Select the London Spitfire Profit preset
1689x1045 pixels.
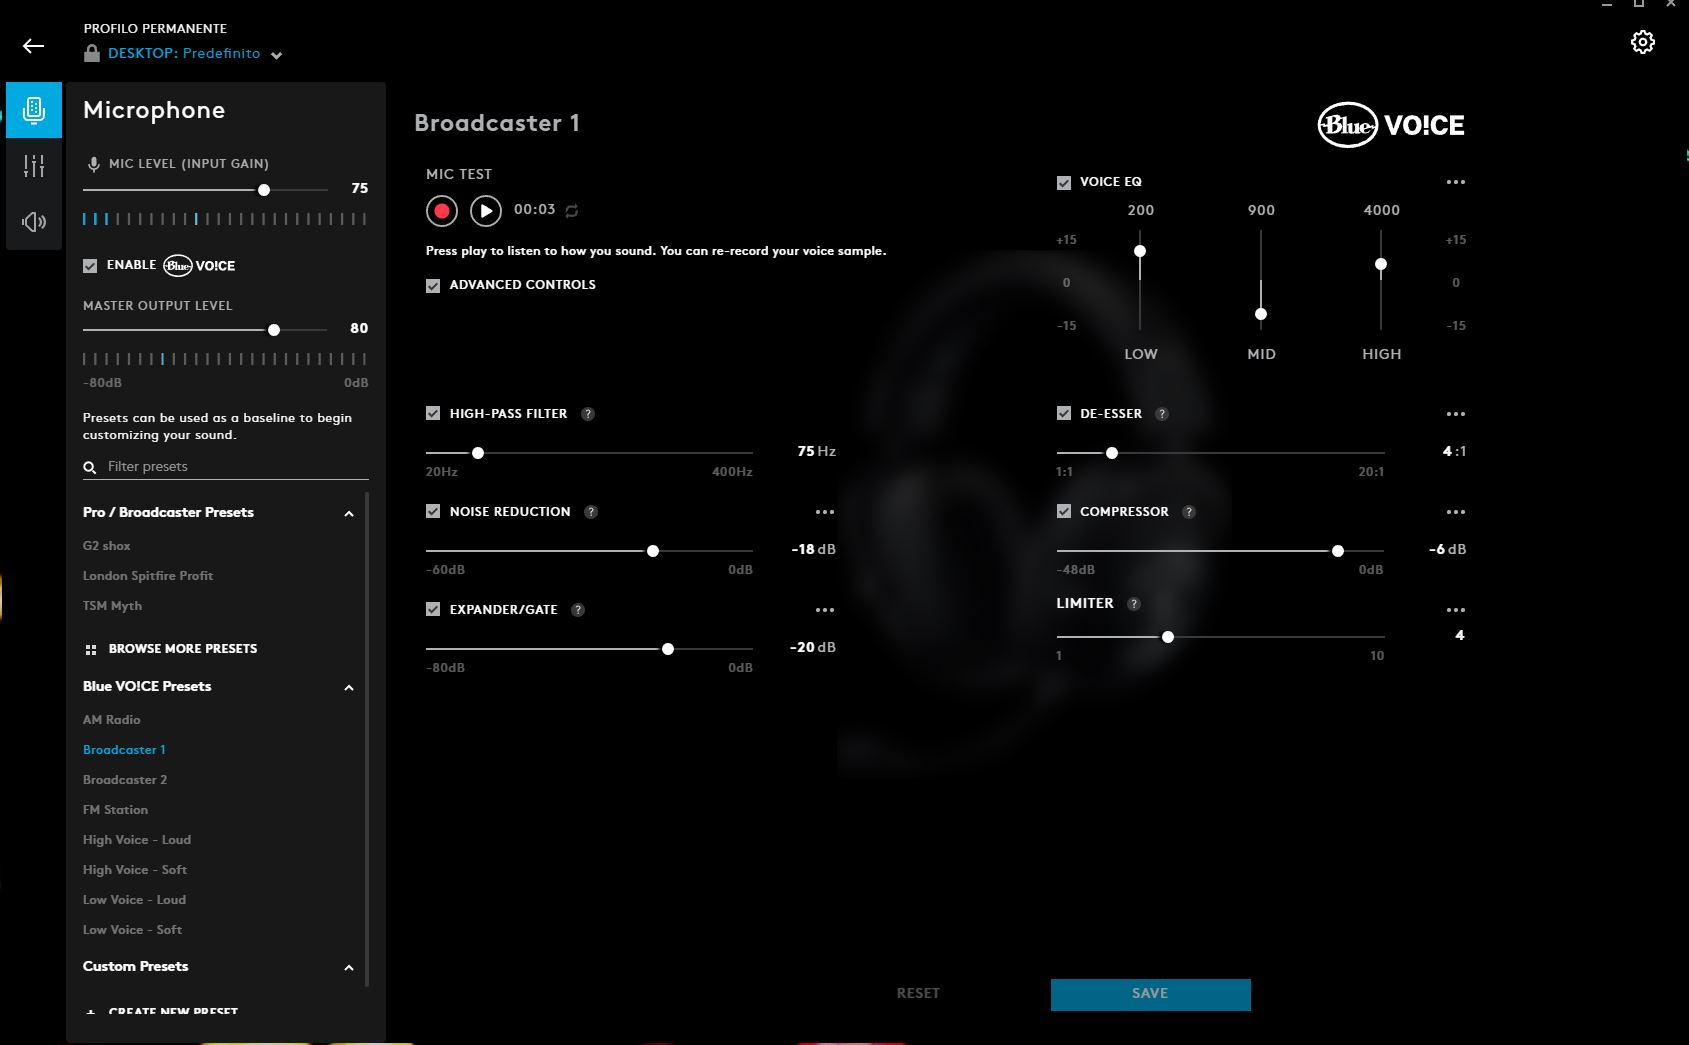click(148, 576)
